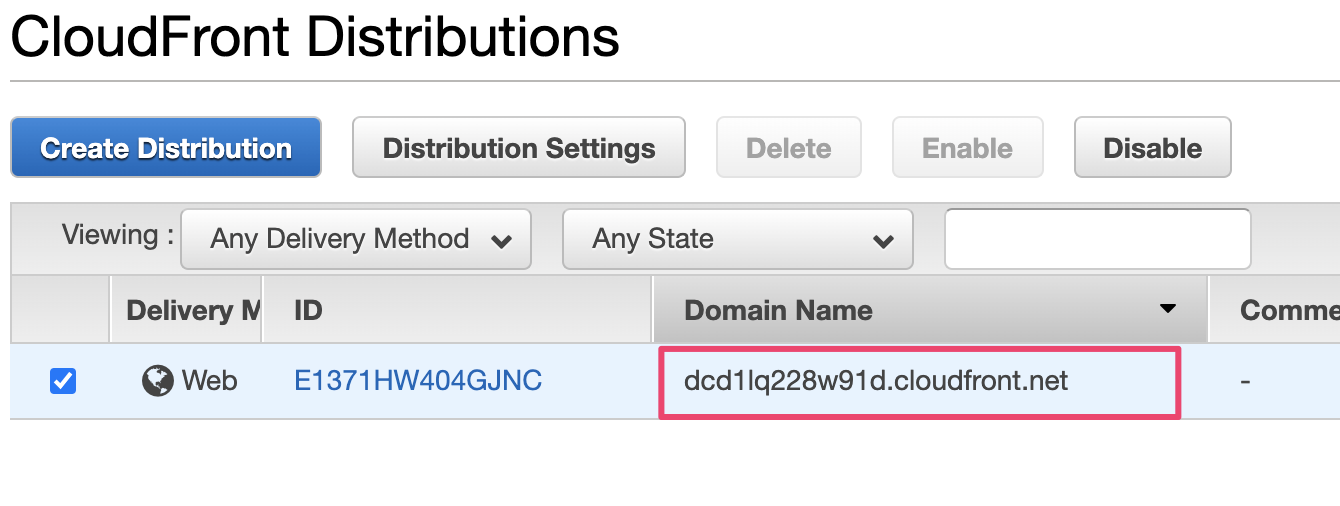This screenshot has height=506, width=1340.
Task: Focus the distribution search text field
Action: (x=1097, y=239)
